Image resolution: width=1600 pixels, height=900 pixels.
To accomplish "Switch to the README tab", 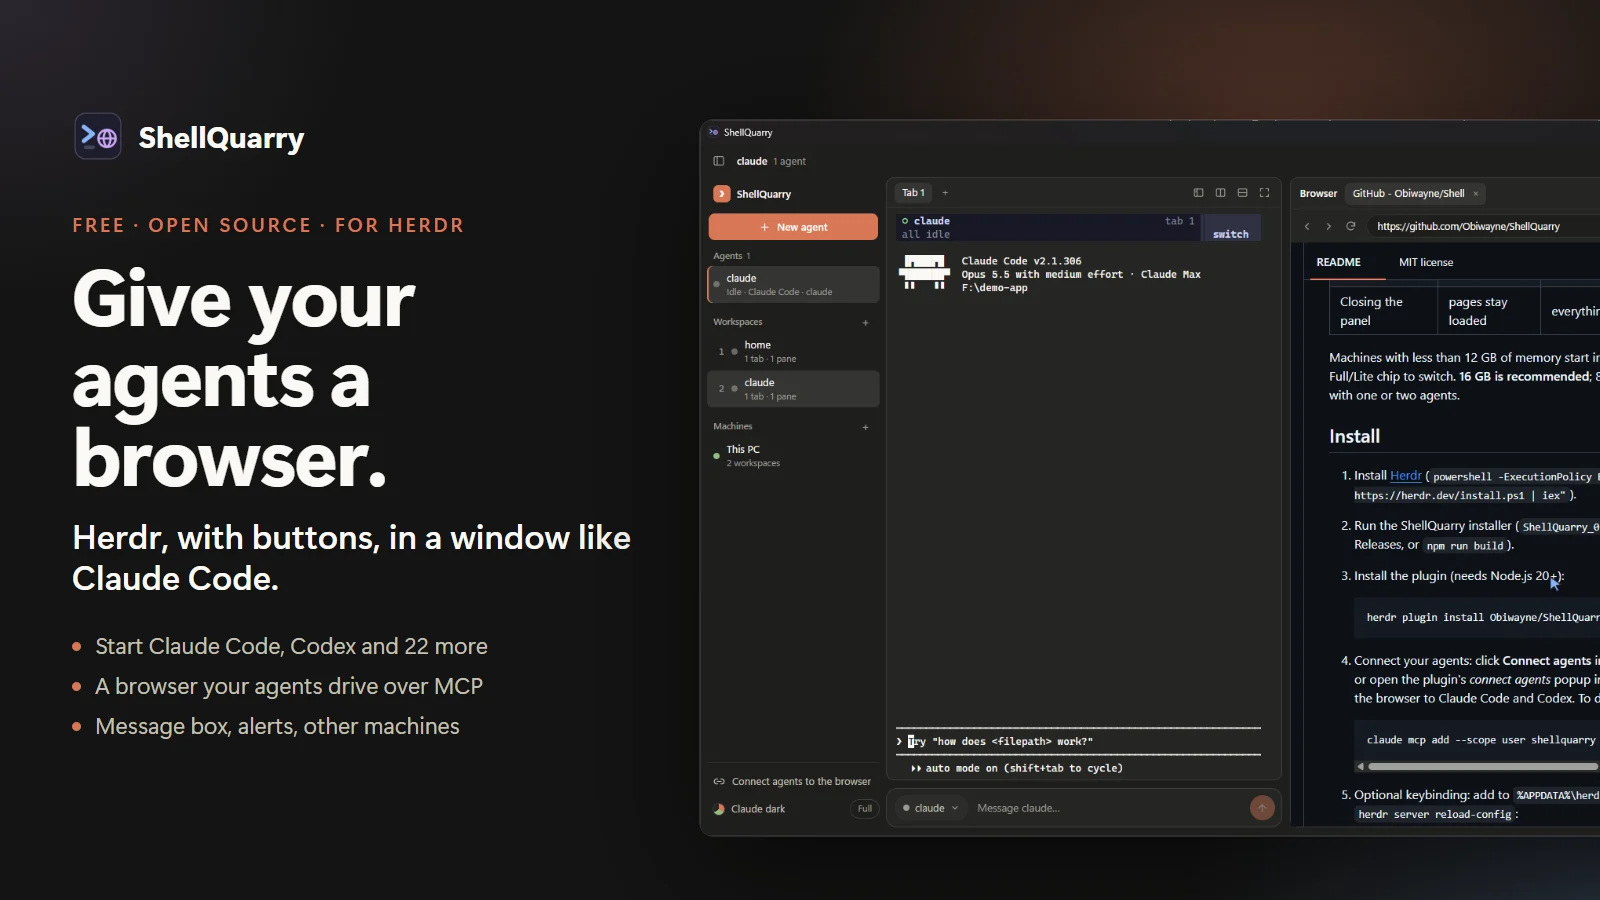I will (1338, 262).
